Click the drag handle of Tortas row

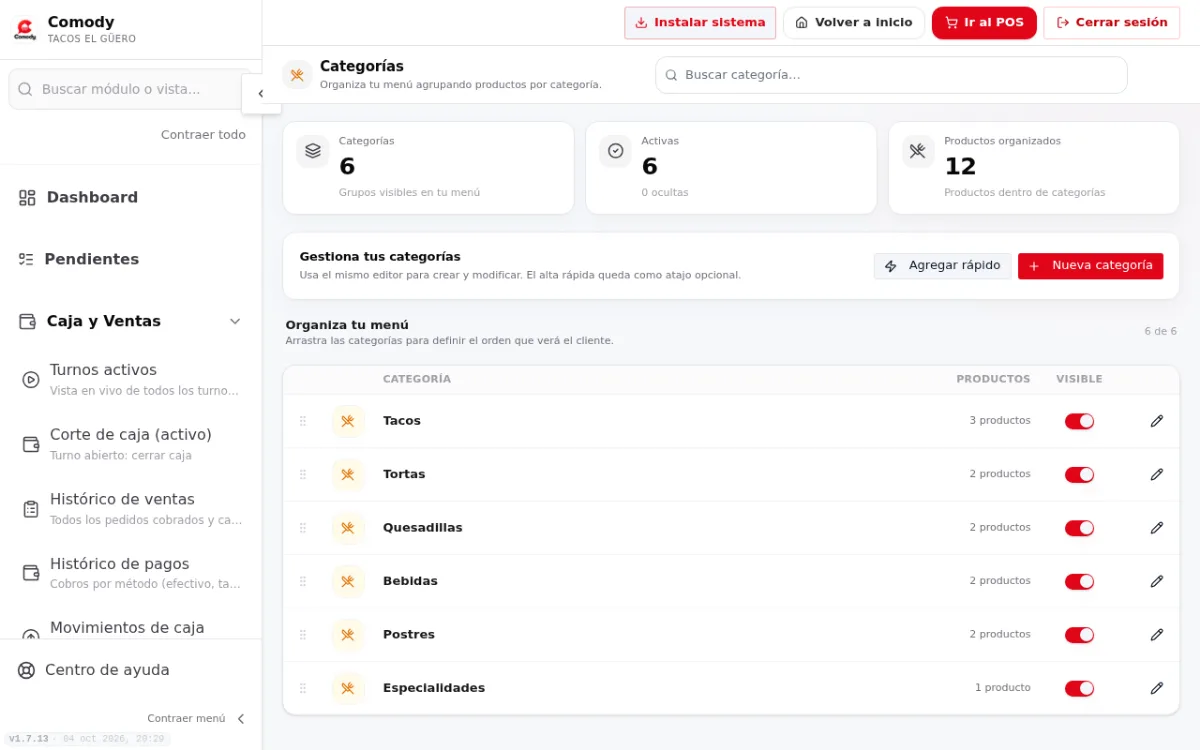303,474
